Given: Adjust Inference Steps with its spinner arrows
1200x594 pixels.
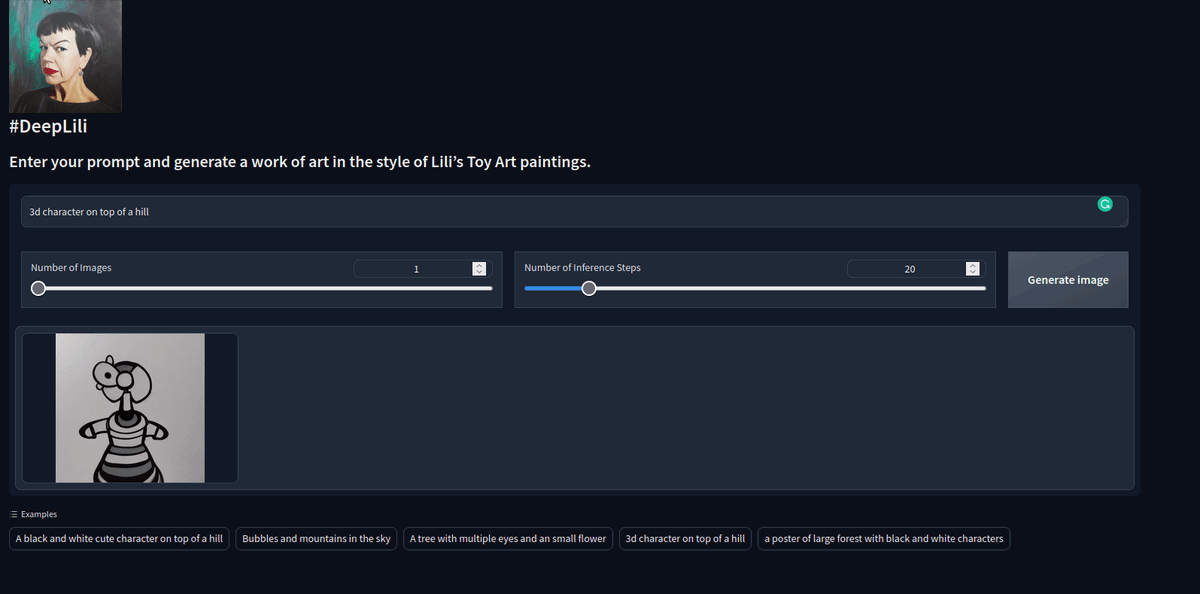Looking at the screenshot, I should [971, 269].
